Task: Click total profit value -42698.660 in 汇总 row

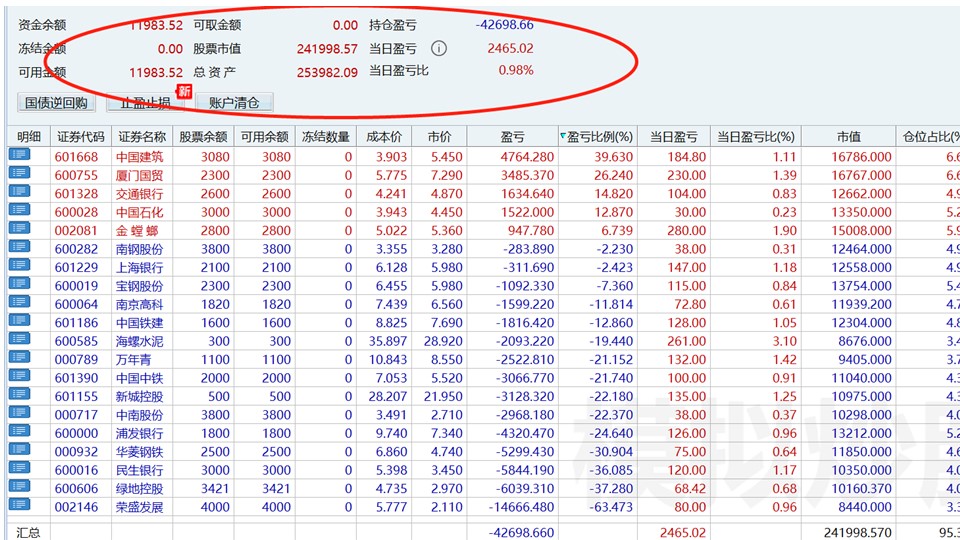Action: pyautogui.click(x=520, y=533)
